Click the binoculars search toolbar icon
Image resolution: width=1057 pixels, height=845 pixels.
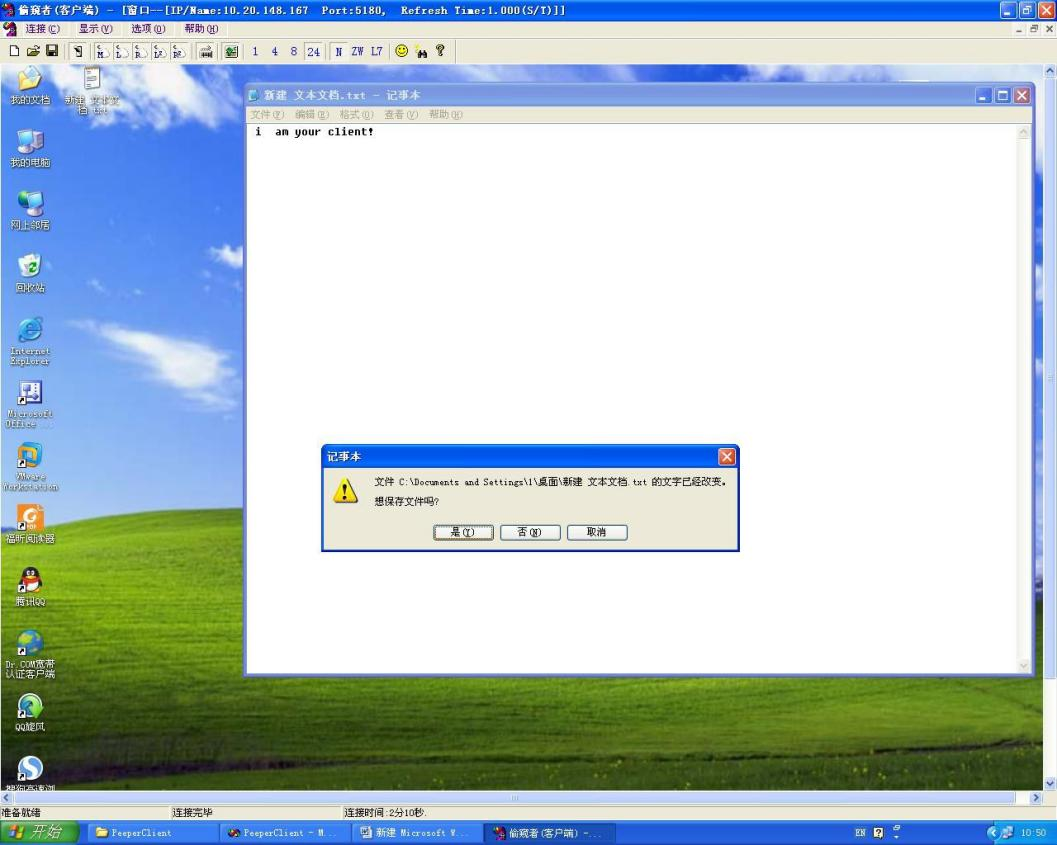(x=421, y=51)
